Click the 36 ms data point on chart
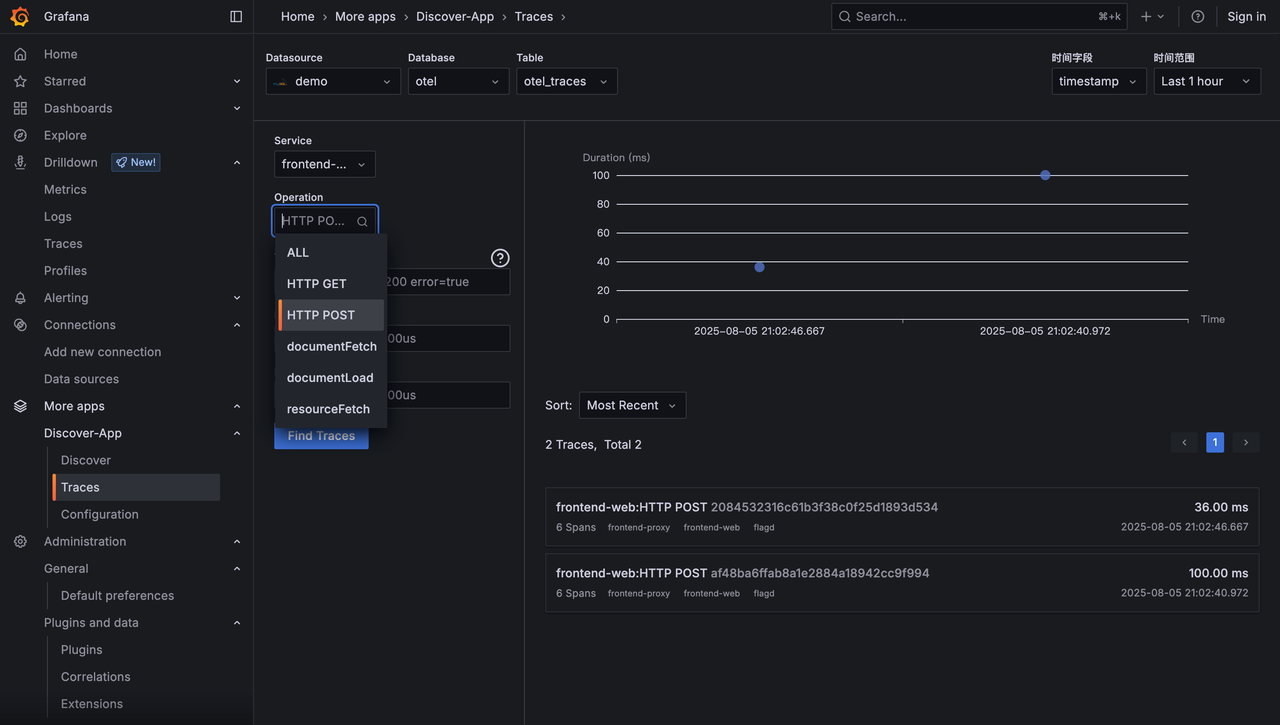 click(760, 267)
